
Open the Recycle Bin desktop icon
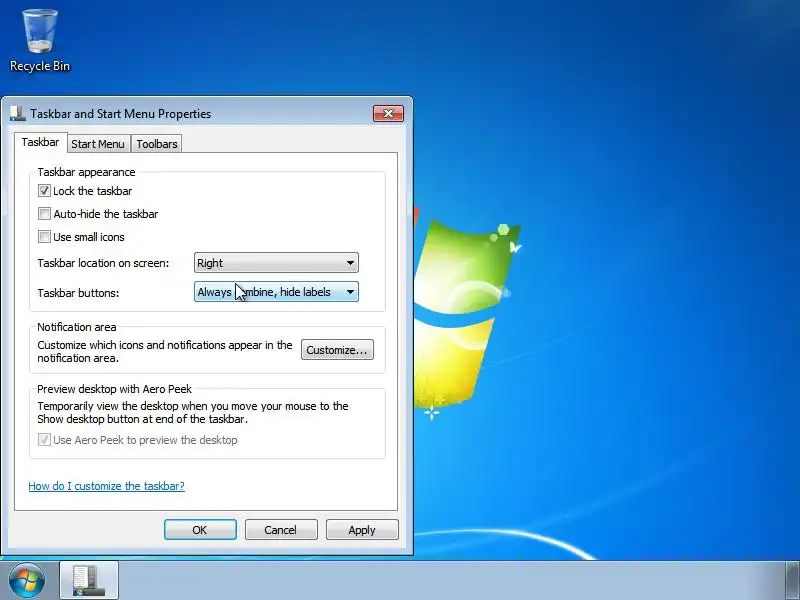[x=40, y=41]
